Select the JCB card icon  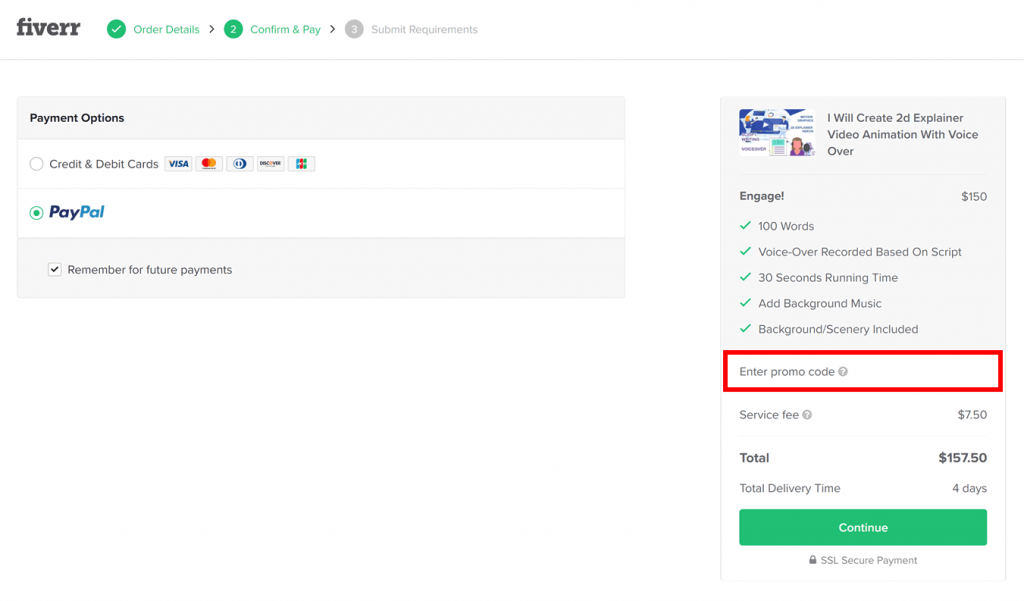point(301,163)
